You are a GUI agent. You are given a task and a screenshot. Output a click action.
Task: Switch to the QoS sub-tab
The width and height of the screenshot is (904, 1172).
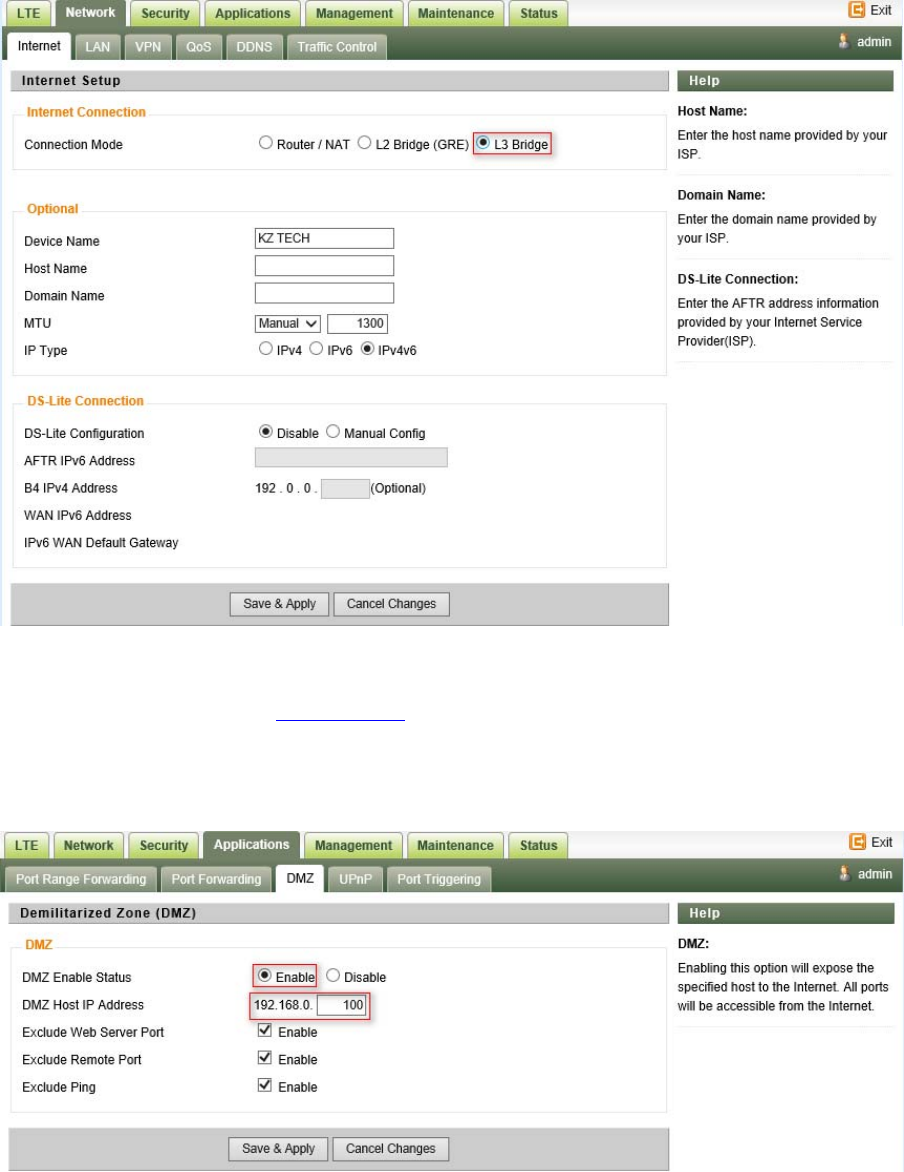(199, 46)
